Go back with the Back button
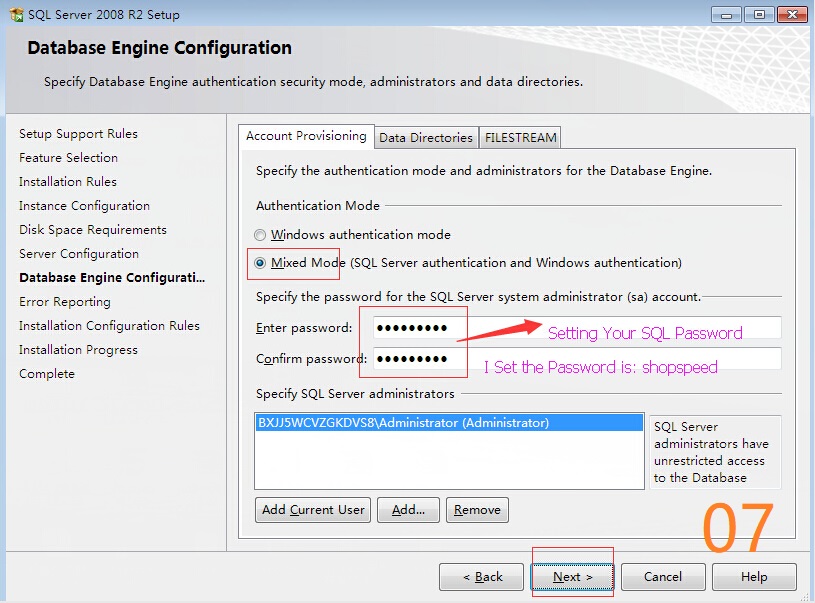The width and height of the screenshot is (815, 603). click(482, 577)
